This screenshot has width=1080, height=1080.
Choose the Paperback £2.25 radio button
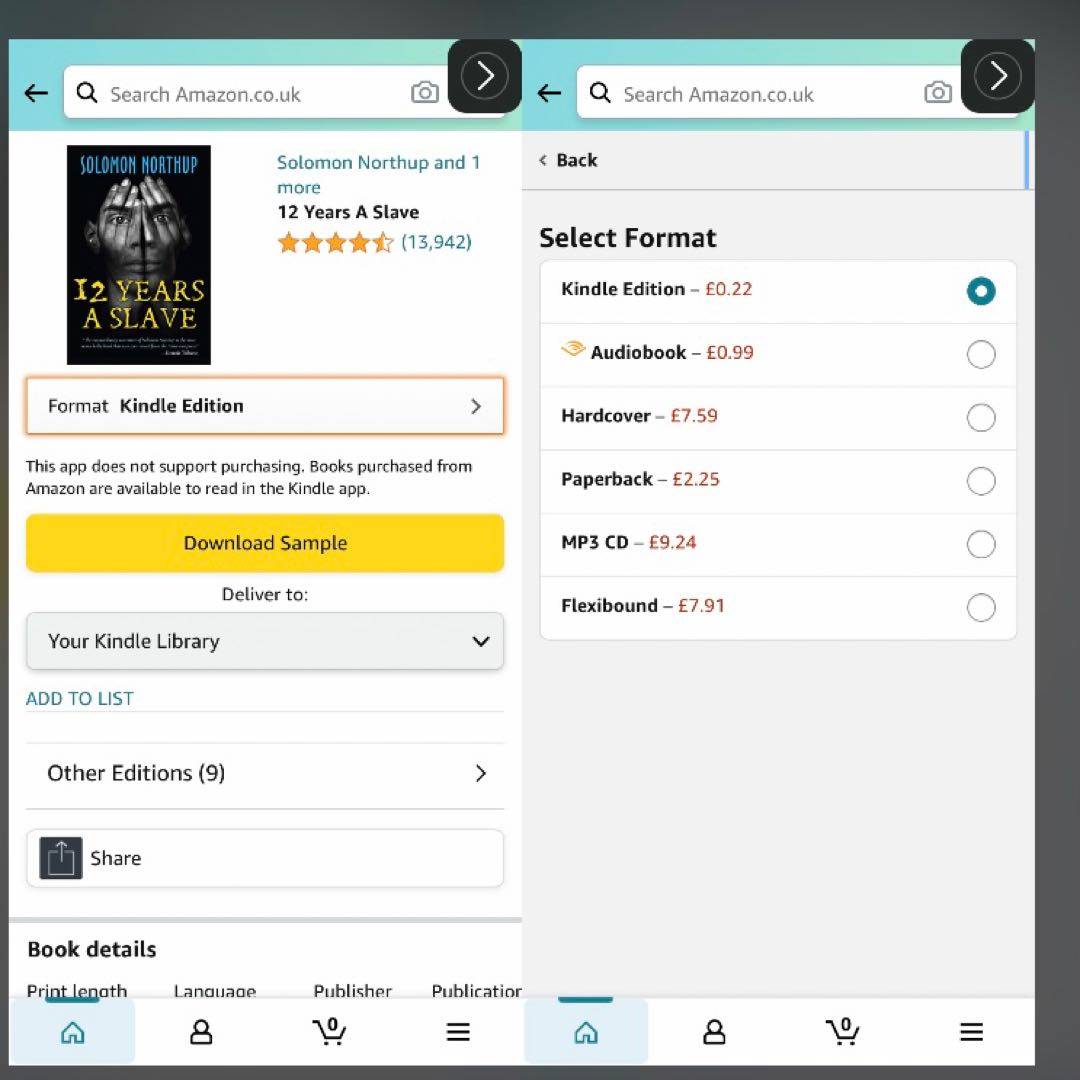981,481
